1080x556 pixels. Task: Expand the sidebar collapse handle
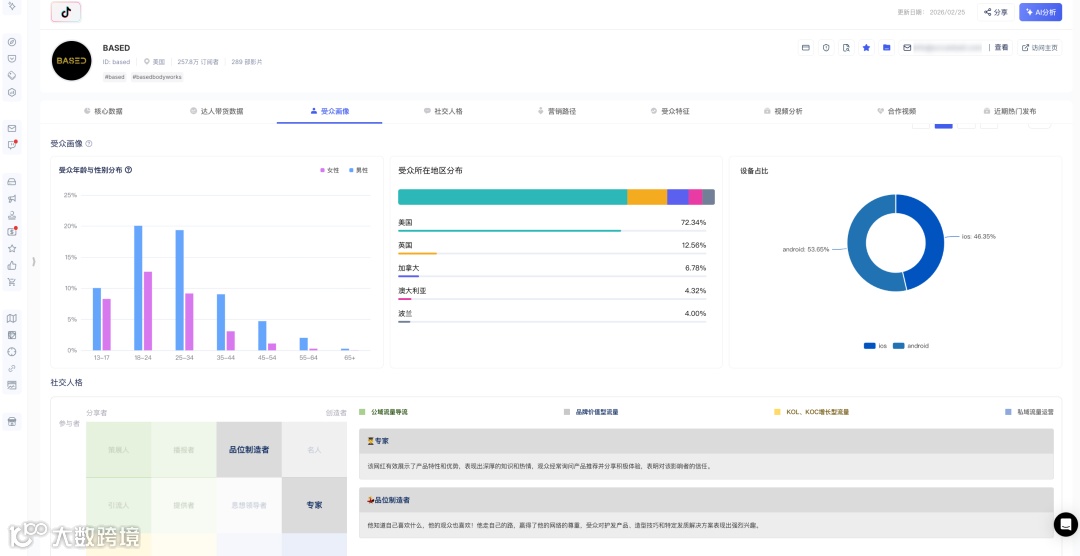coord(33,261)
